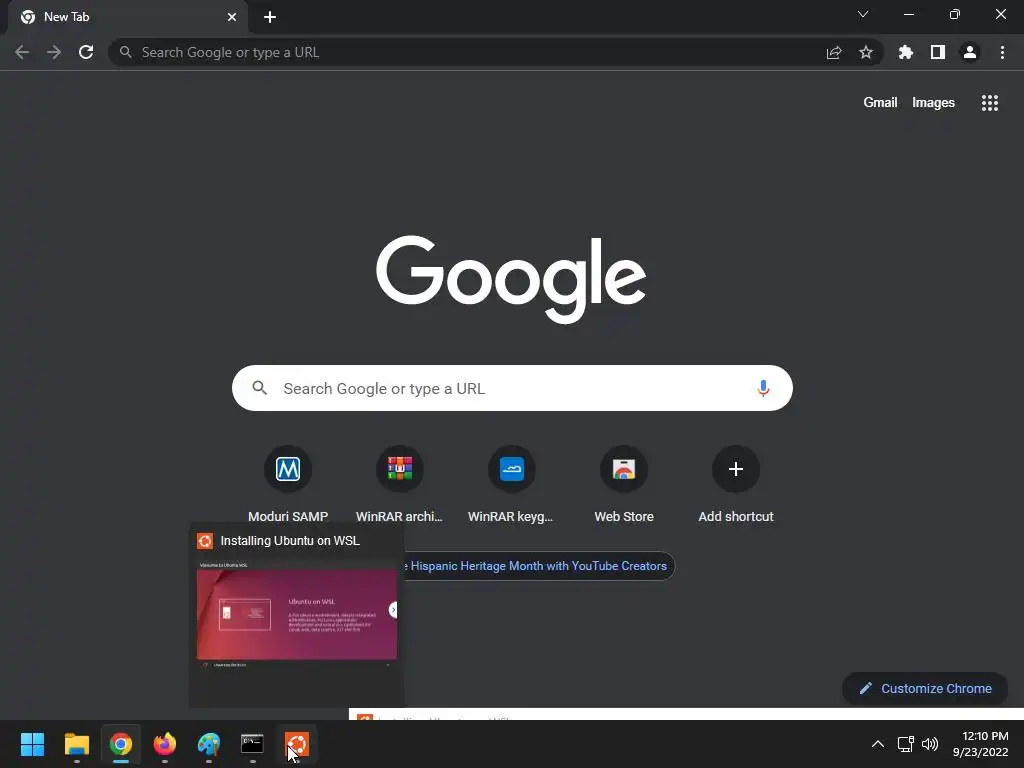Switch to Chrome taskbar icon
The height and width of the screenshot is (768, 1024).
click(121, 744)
